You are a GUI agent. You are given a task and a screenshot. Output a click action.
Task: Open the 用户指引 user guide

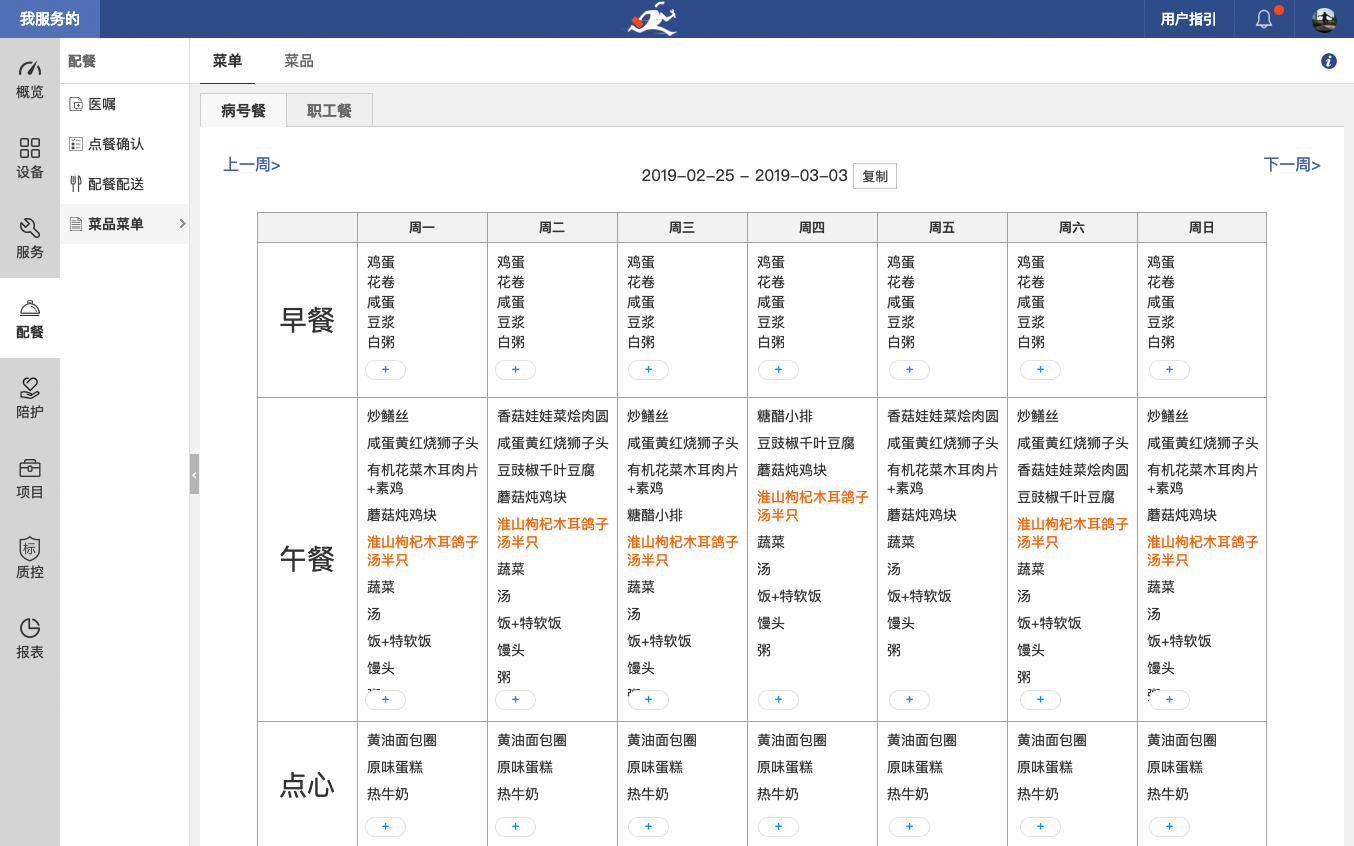tap(1188, 19)
